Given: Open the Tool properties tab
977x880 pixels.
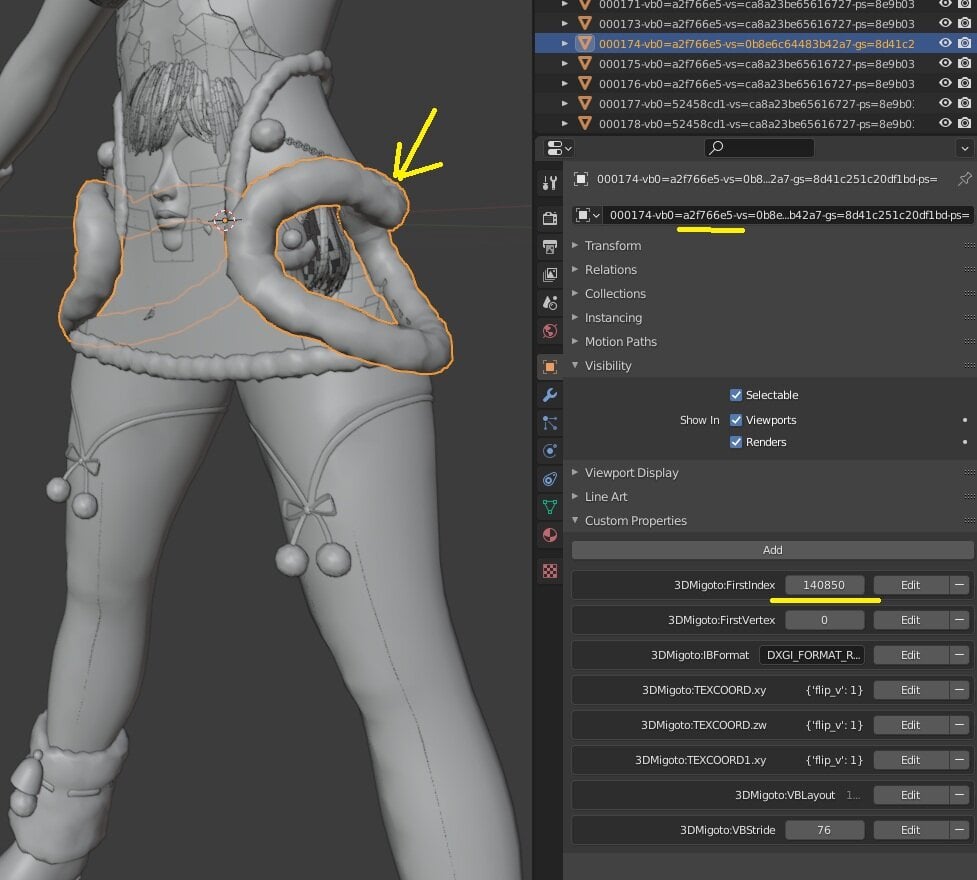Looking at the screenshot, I should point(550,183).
